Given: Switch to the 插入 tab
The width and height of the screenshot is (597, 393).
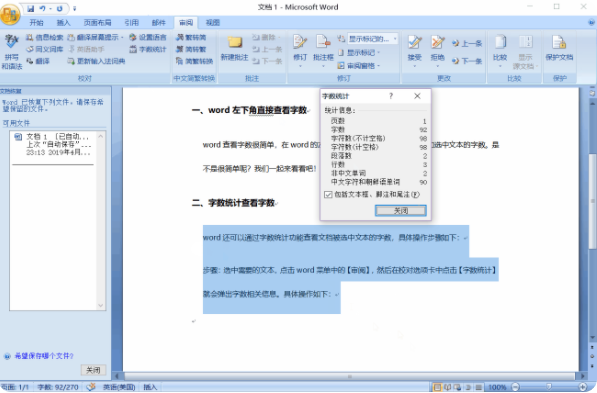Looking at the screenshot, I should click(x=64, y=22).
